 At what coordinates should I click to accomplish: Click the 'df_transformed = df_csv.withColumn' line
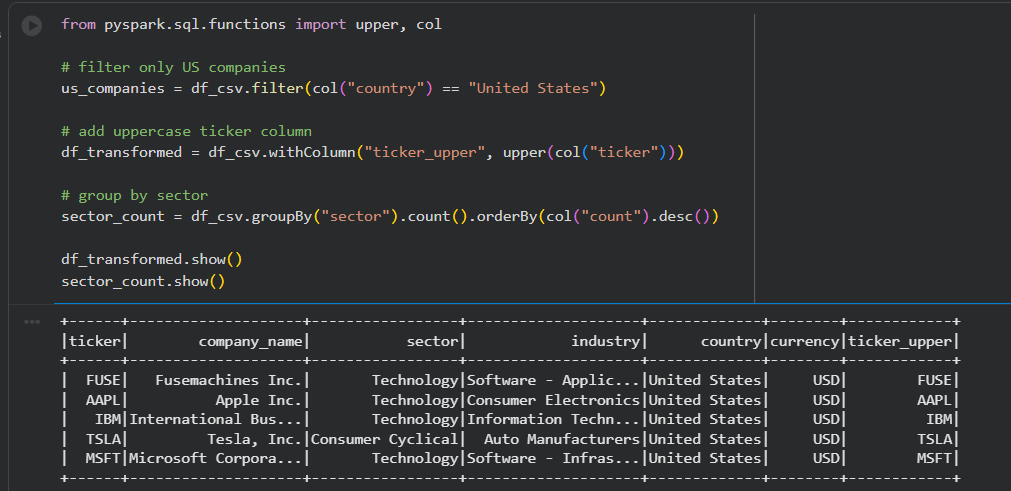click(x=373, y=153)
